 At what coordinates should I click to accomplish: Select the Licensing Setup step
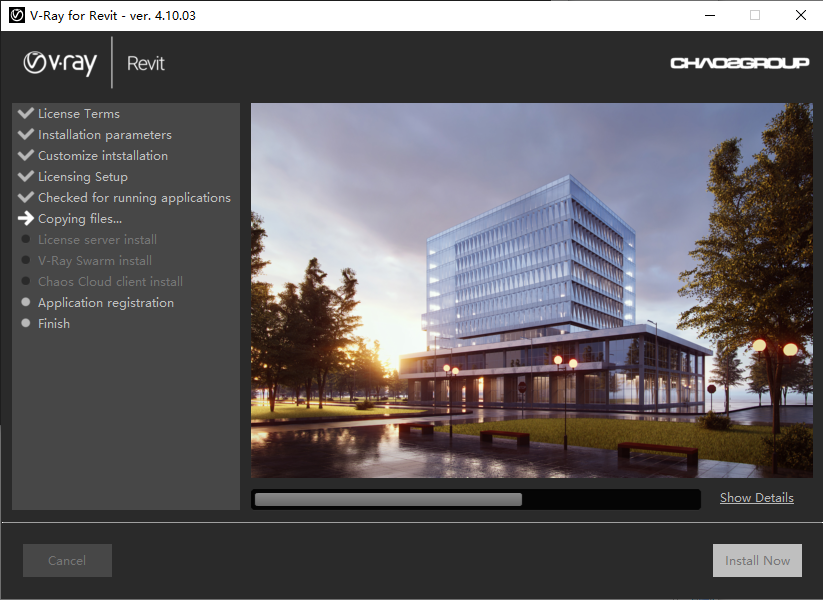(82, 177)
